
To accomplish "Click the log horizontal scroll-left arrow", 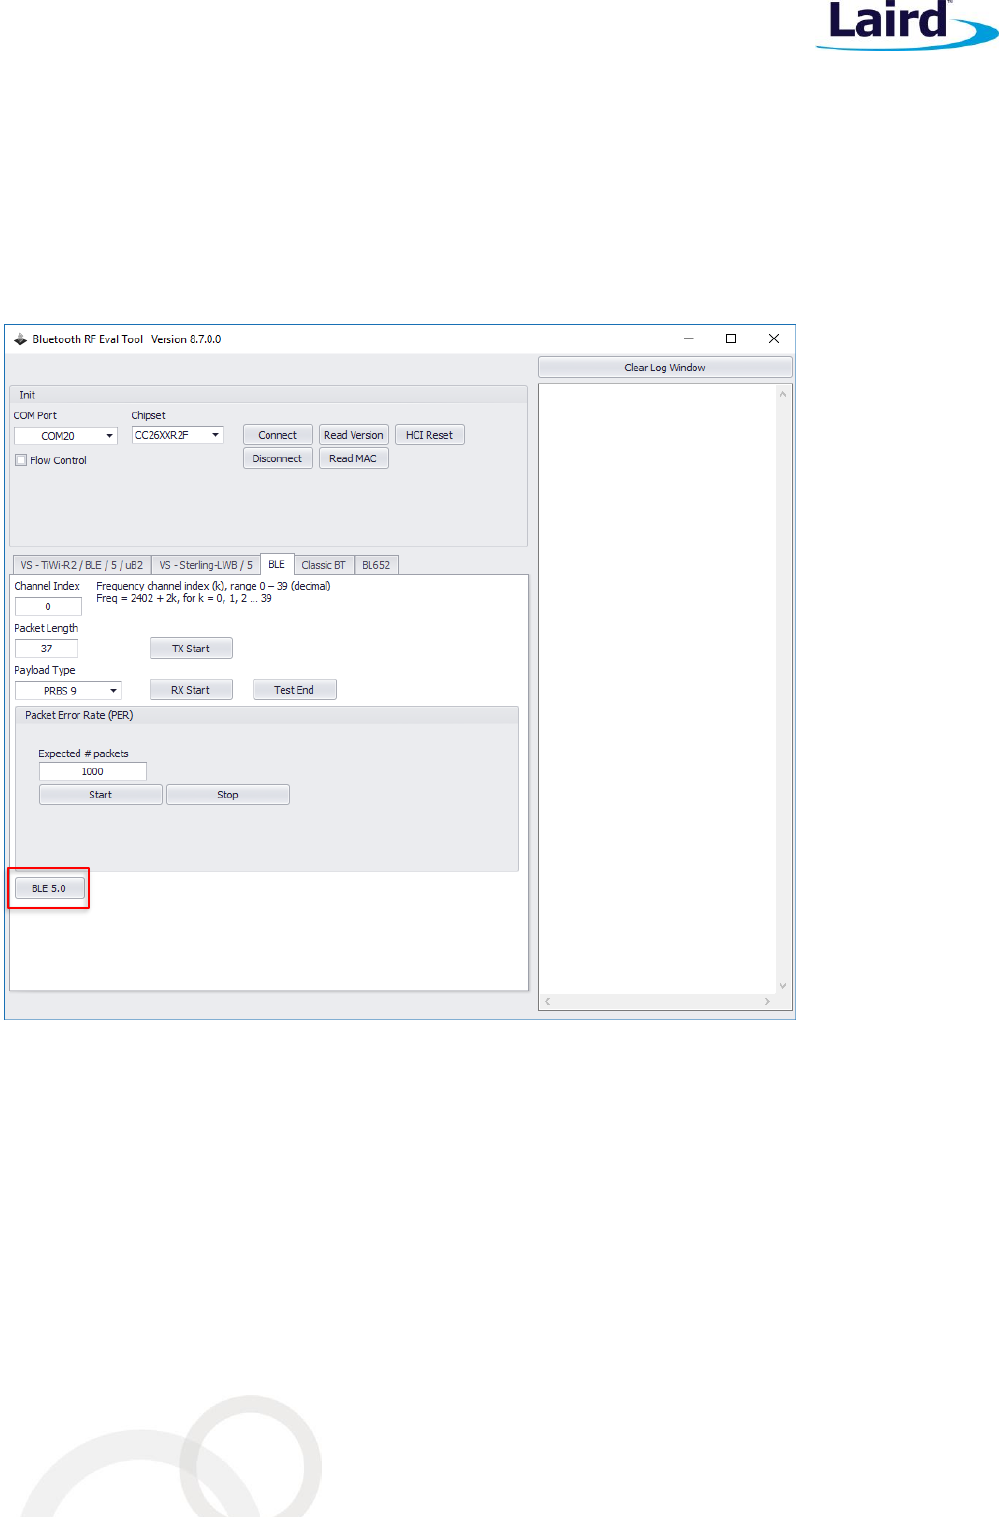I will (548, 1001).
